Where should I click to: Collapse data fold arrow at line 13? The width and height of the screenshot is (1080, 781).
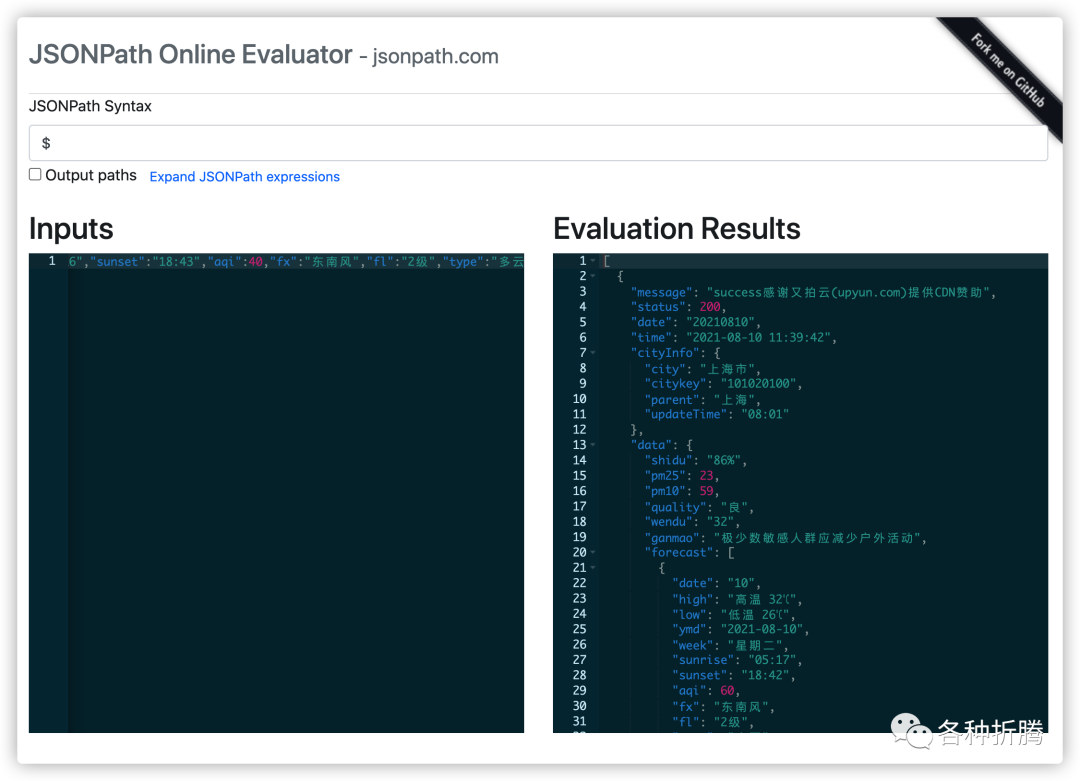(593, 446)
